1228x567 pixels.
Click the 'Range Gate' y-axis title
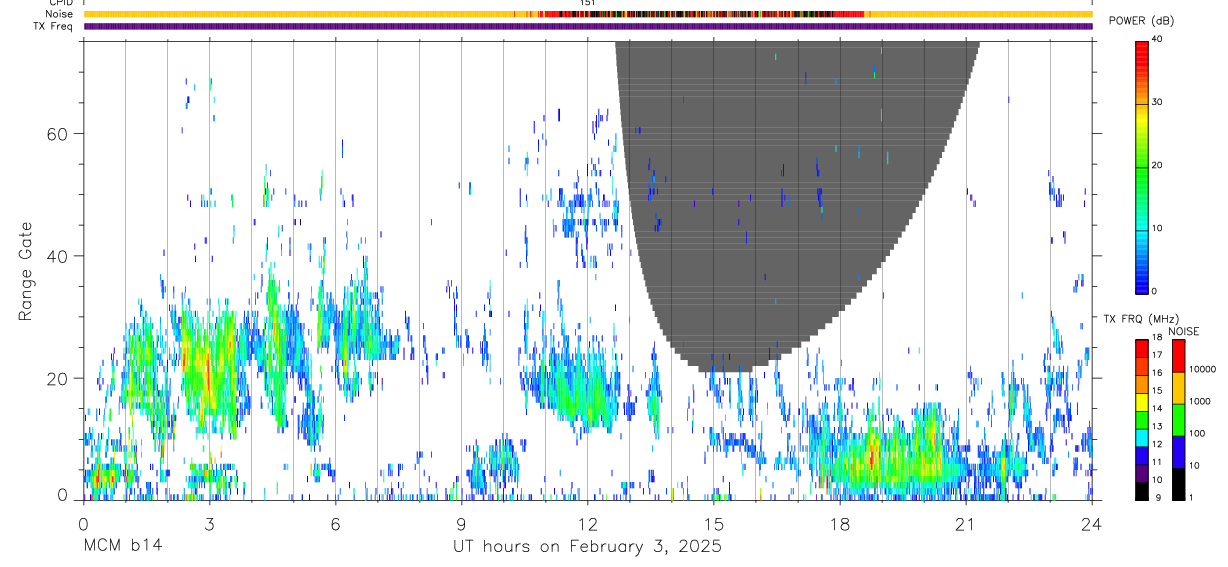tap(26, 272)
